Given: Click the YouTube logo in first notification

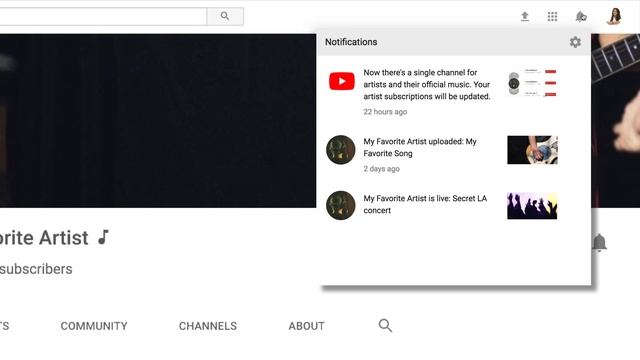Looking at the screenshot, I should (x=342, y=81).
